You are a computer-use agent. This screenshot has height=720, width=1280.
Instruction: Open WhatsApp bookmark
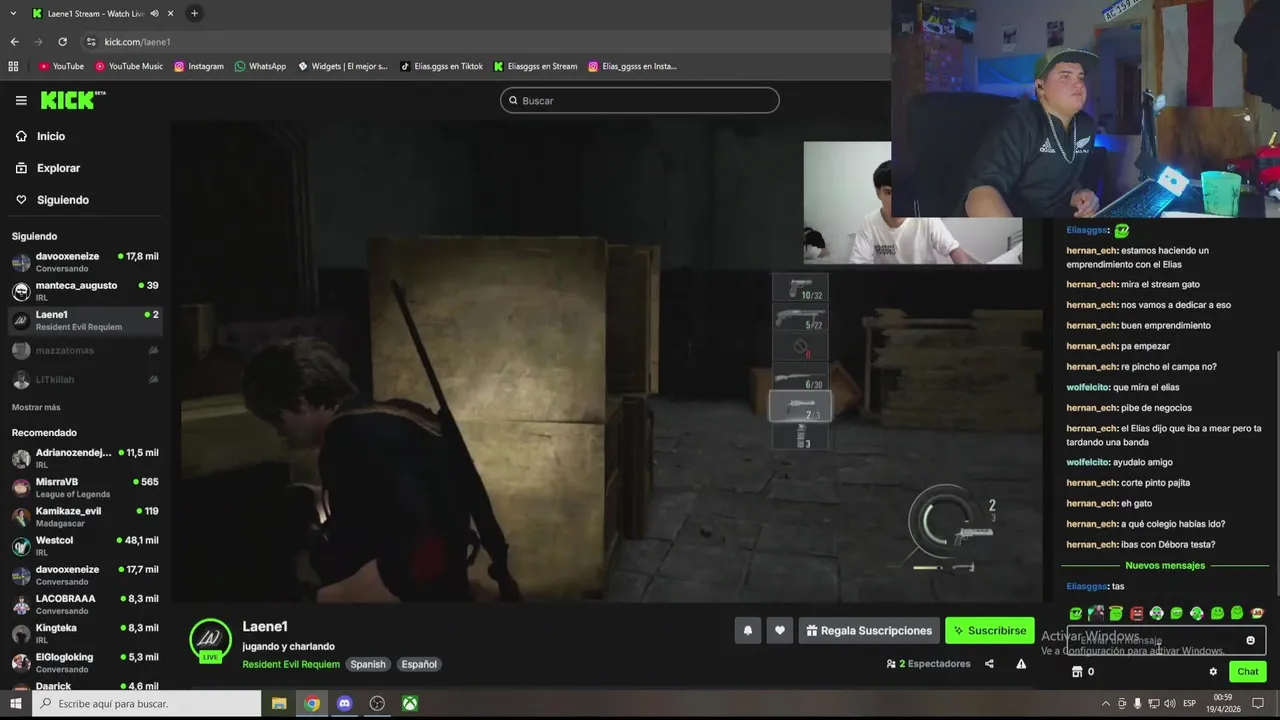(260, 66)
